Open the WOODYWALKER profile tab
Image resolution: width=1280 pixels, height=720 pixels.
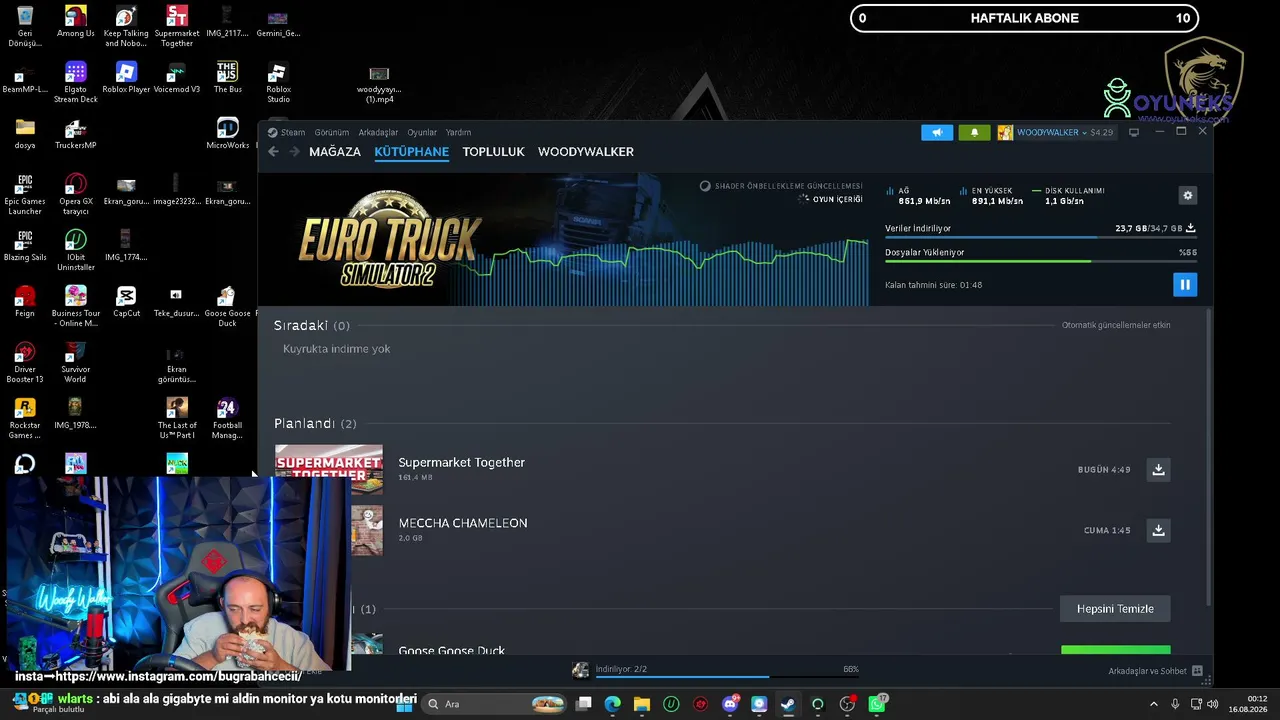(586, 152)
